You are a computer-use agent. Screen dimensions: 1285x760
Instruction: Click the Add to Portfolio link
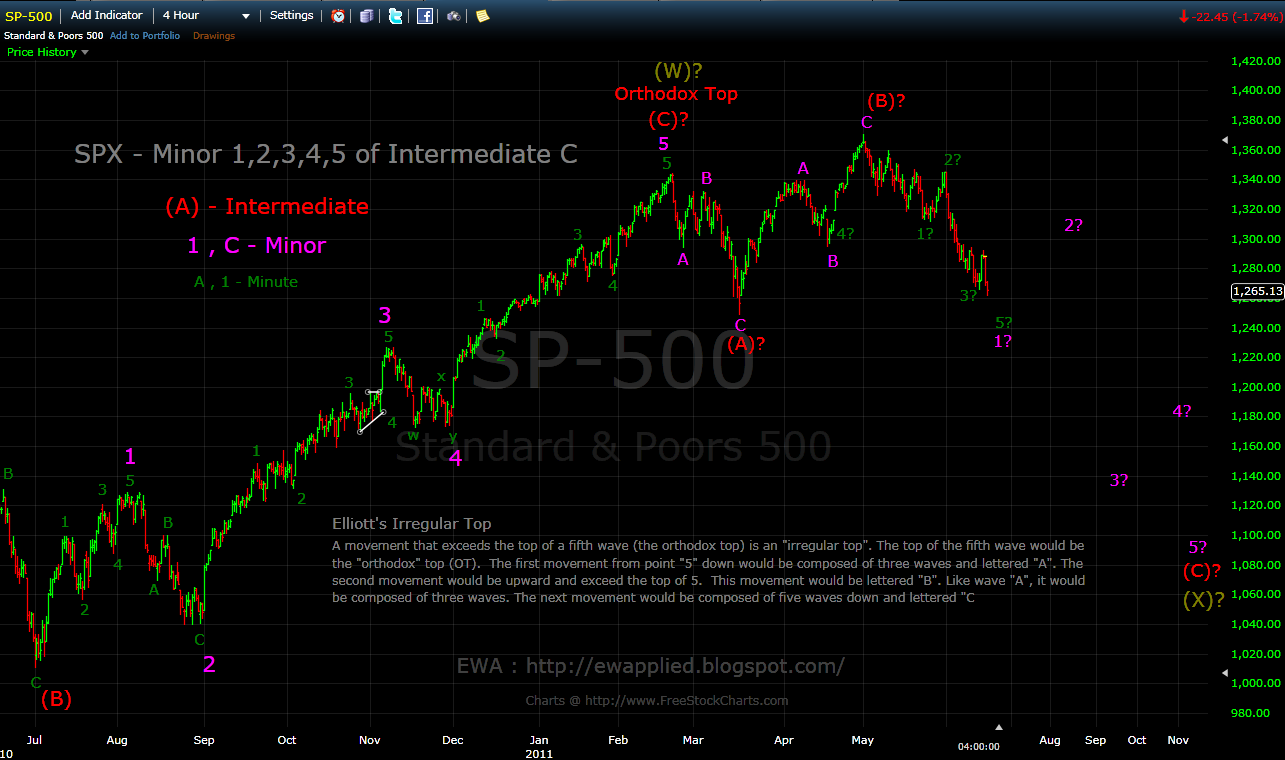(145, 36)
